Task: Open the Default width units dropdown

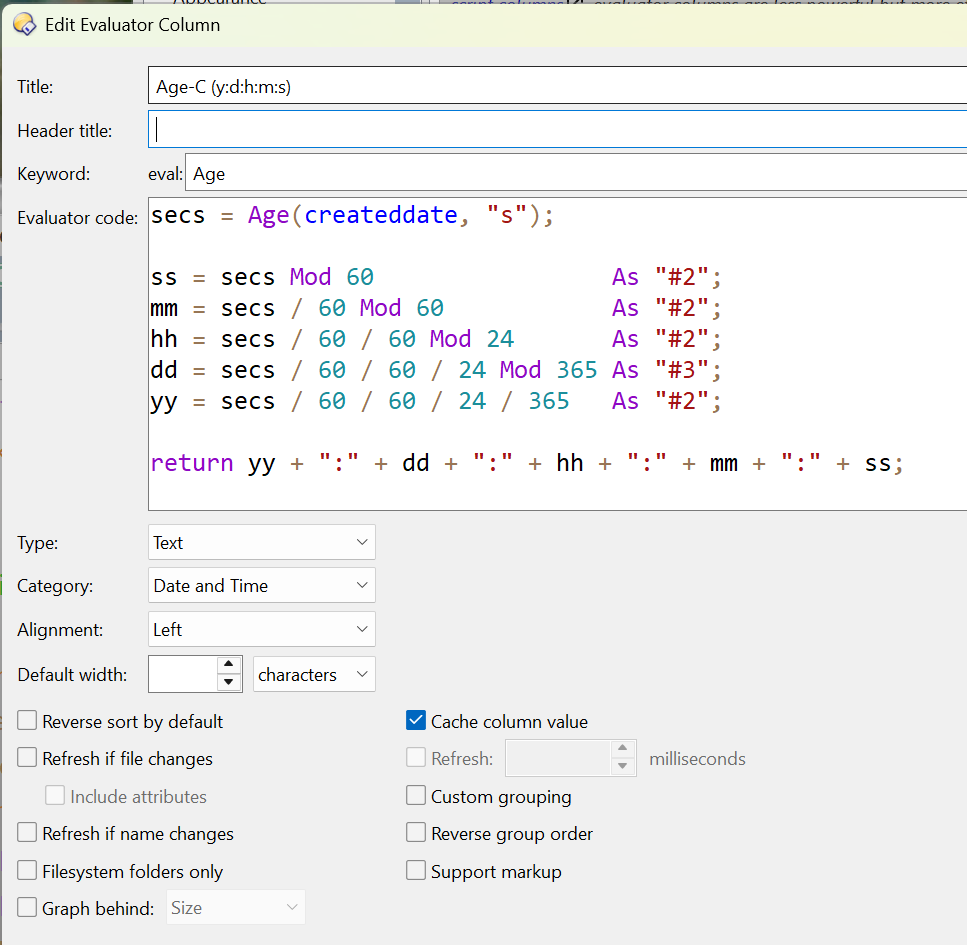Action: click(x=314, y=675)
